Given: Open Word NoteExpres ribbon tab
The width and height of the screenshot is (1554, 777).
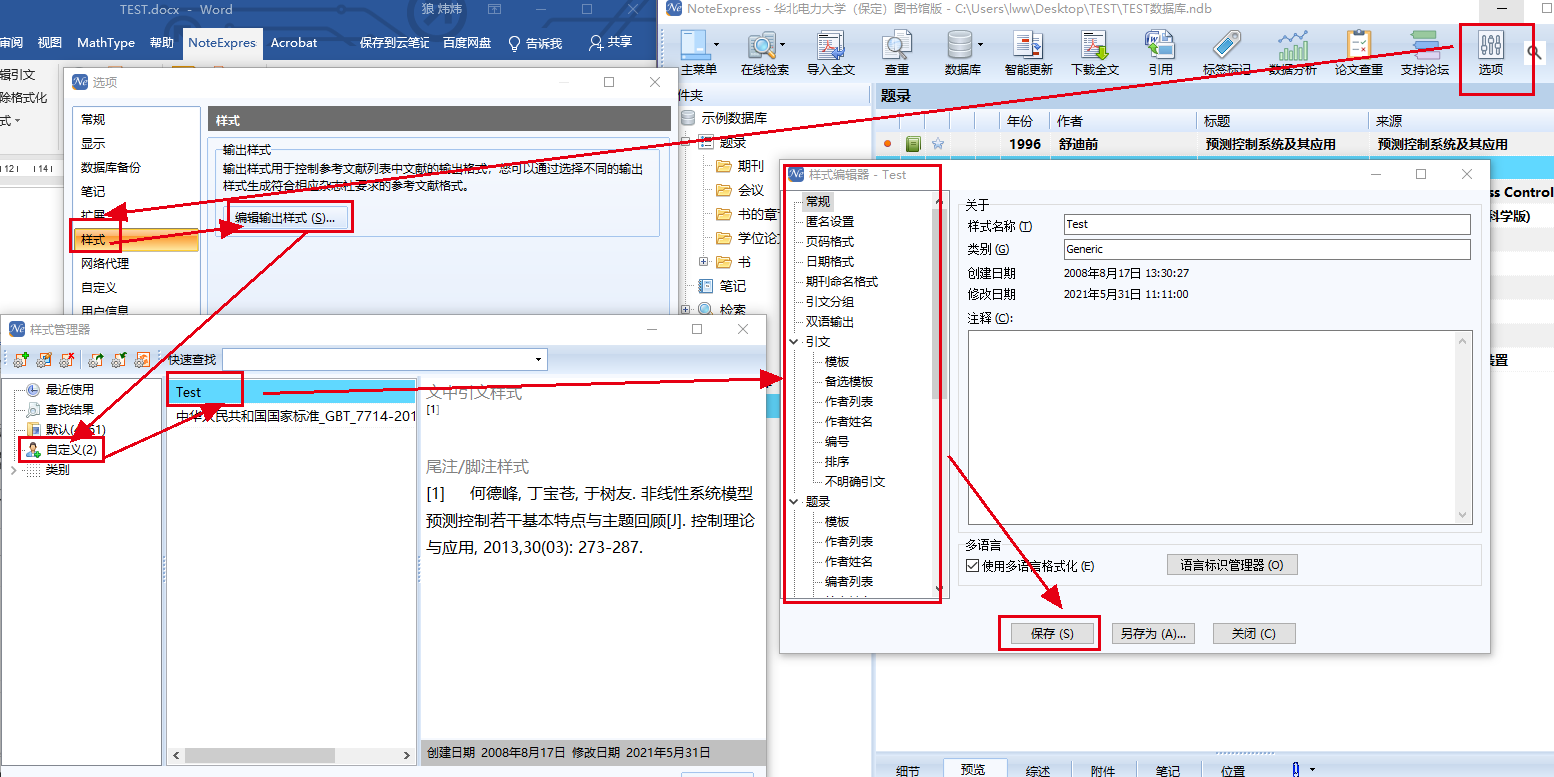Looking at the screenshot, I should (x=222, y=42).
